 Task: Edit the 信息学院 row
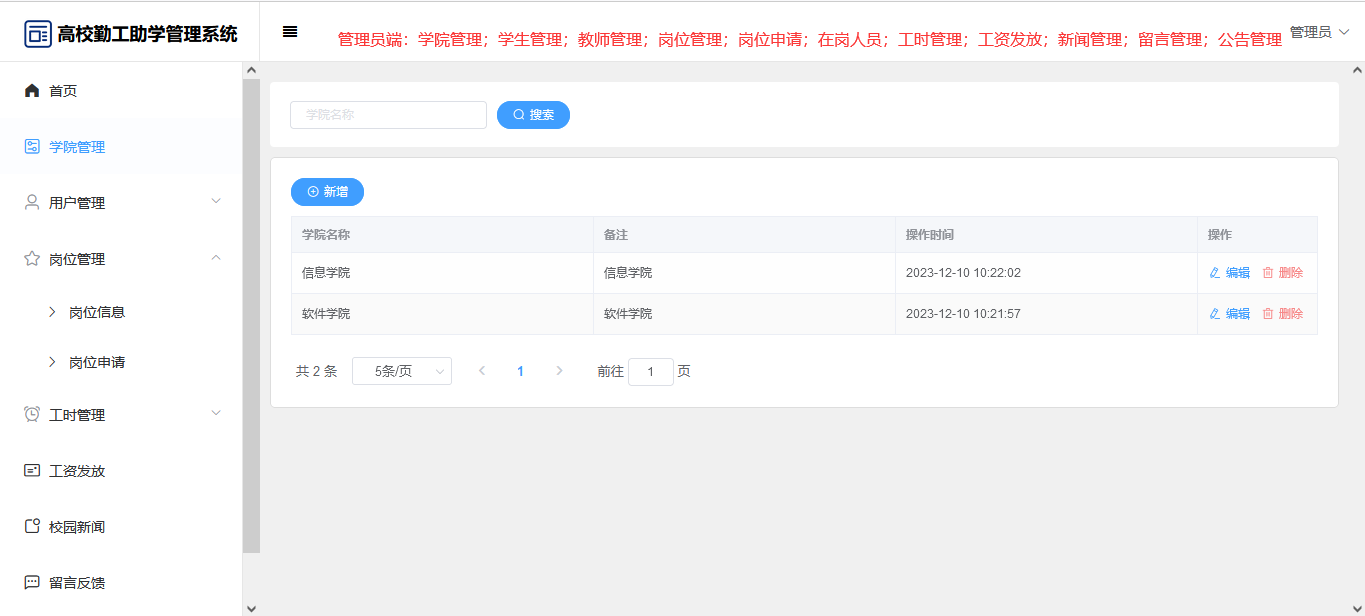1229,273
